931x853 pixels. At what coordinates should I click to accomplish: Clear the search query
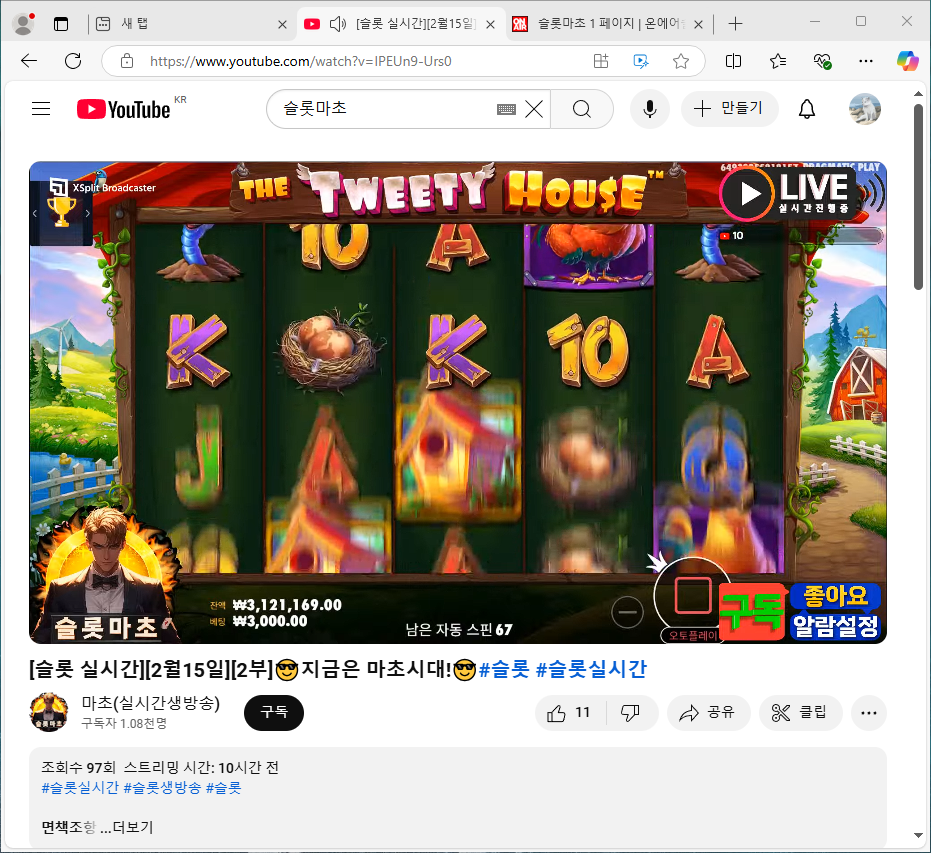pyautogui.click(x=534, y=109)
